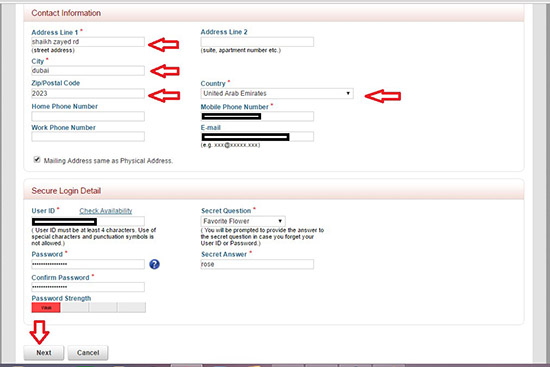
Task: Click the Password input field
Action: 88,264
